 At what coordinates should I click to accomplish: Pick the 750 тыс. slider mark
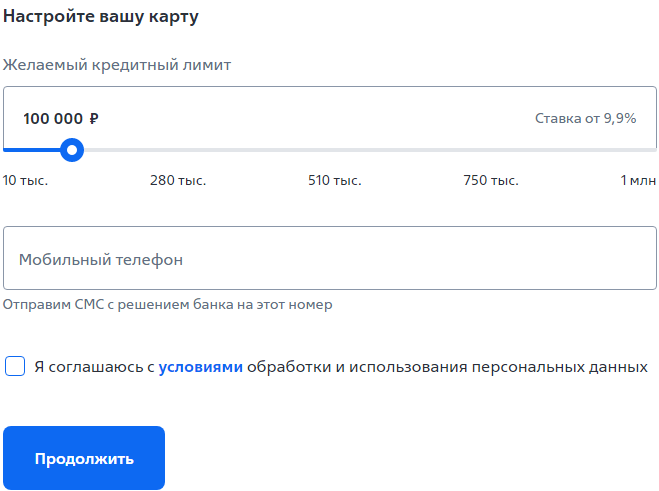click(x=491, y=180)
